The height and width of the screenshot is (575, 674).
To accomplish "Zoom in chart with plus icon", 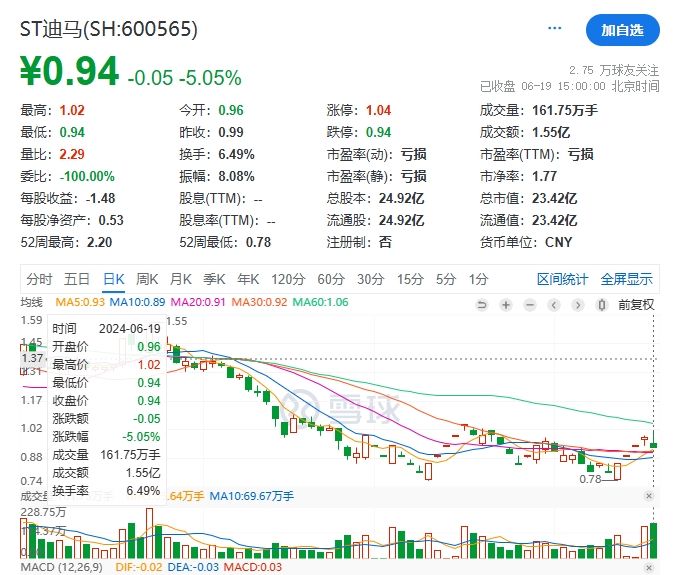I will [x=506, y=305].
